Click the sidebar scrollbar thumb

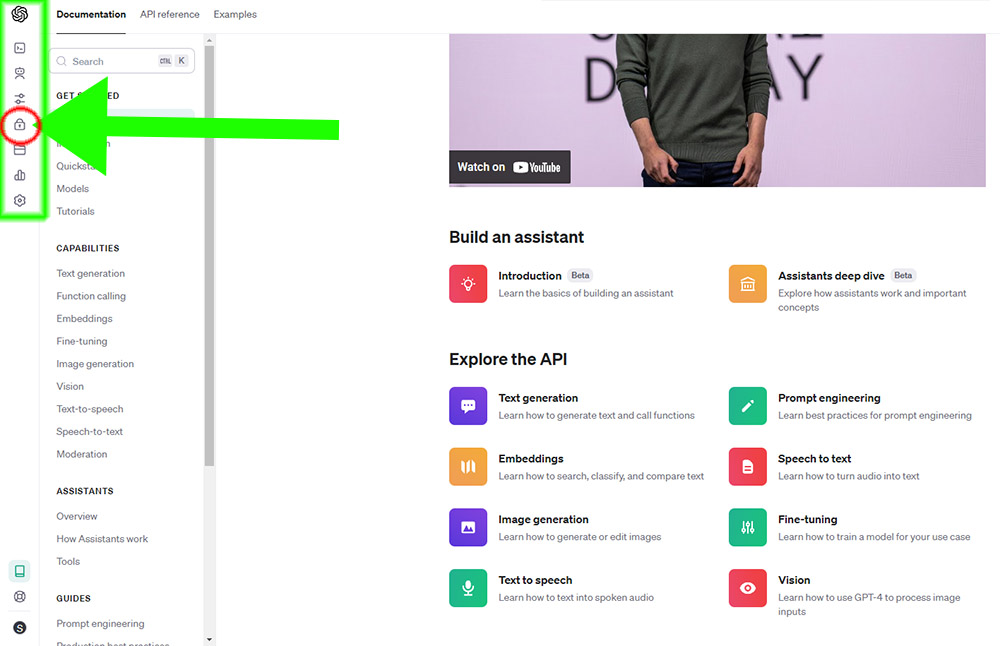click(x=209, y=256)
